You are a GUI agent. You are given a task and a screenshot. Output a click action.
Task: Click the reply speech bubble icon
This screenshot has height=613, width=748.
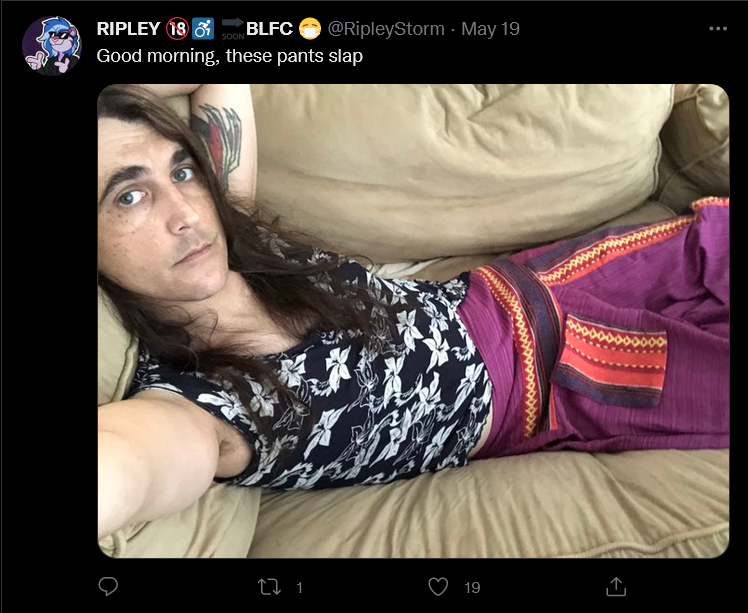coord(108,586)
